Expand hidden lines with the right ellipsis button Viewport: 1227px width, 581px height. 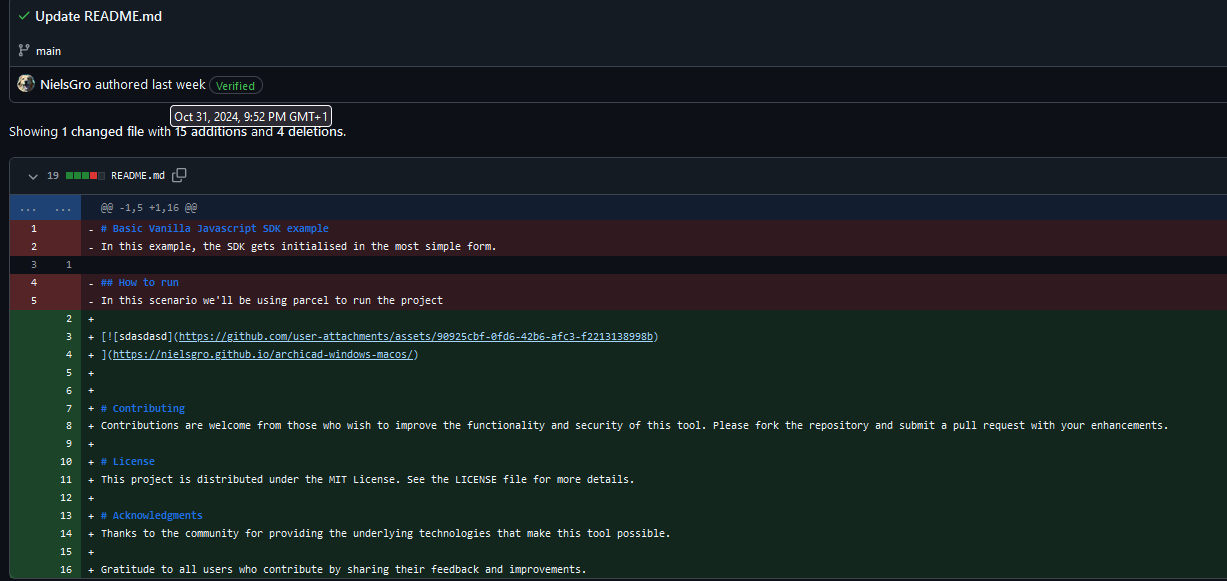[61, 207]
